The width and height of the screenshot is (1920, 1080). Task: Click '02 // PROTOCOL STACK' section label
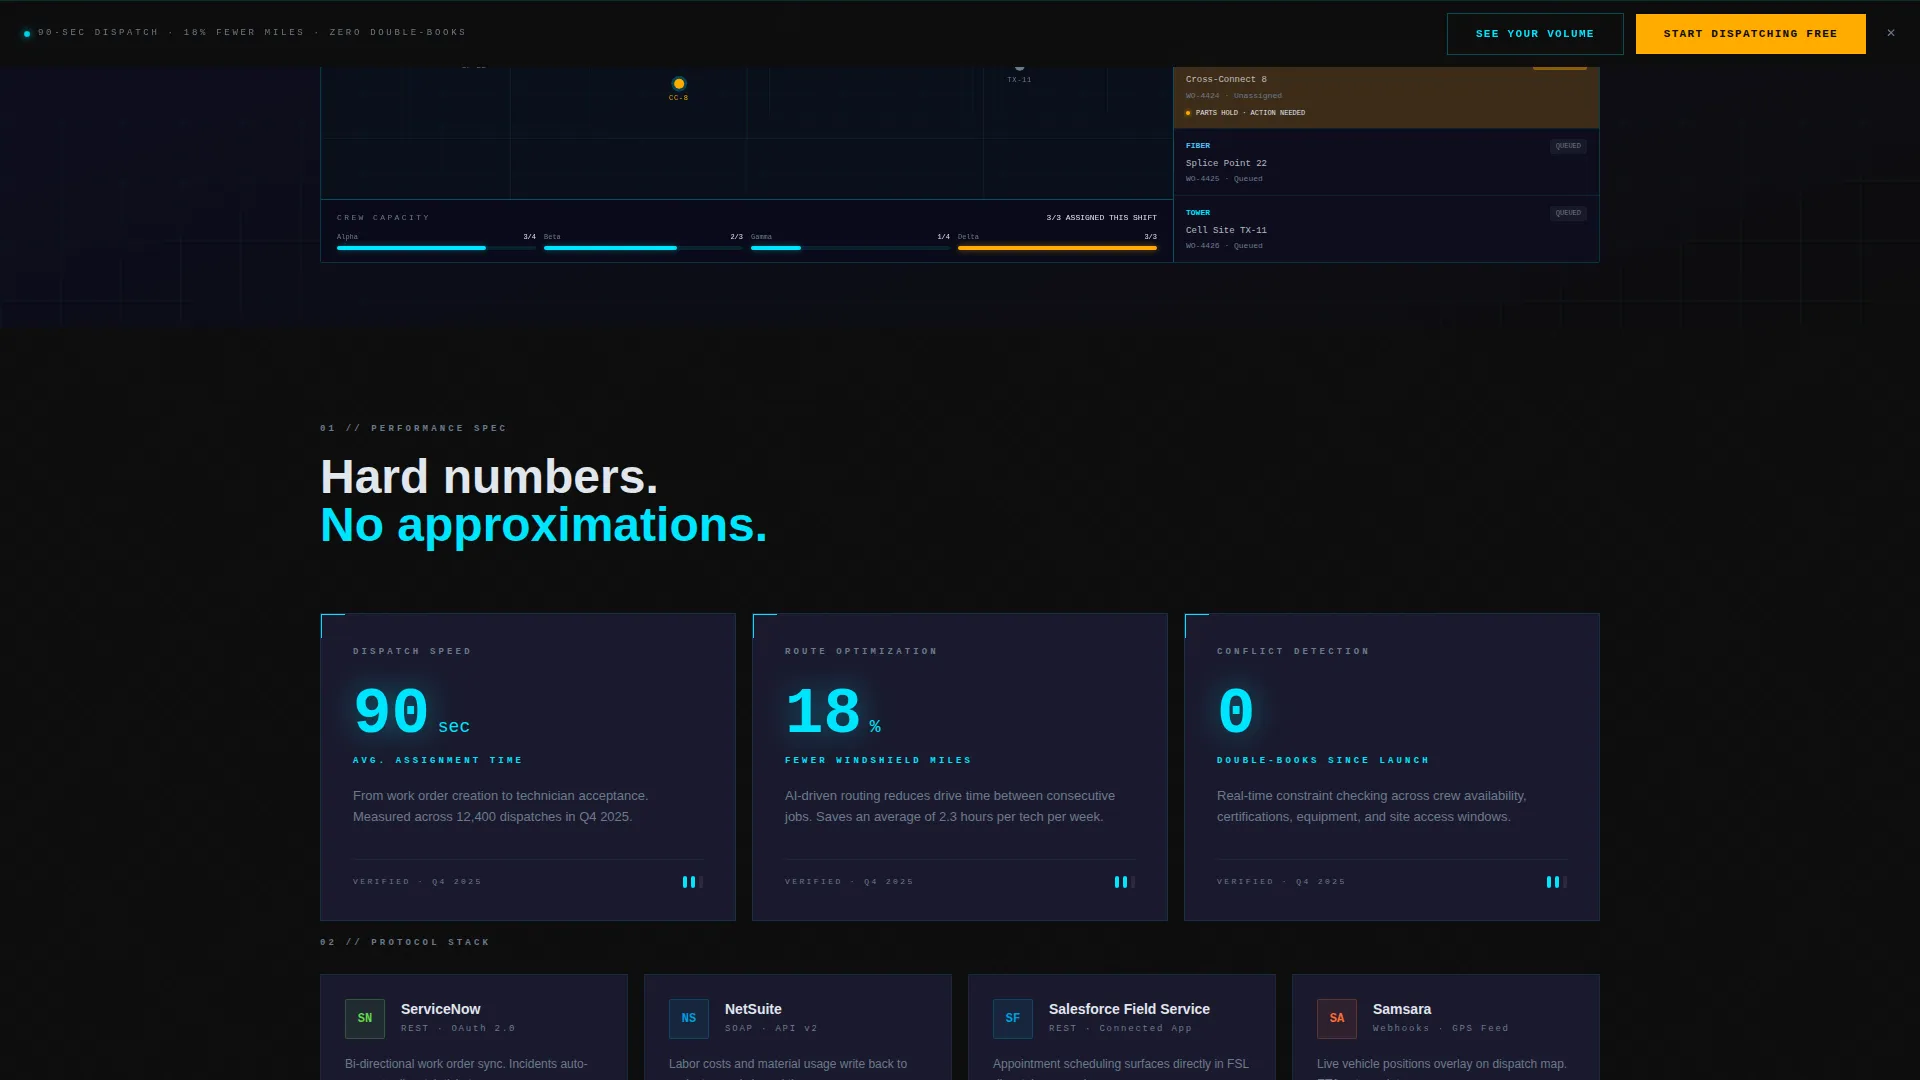pos(405,942)
